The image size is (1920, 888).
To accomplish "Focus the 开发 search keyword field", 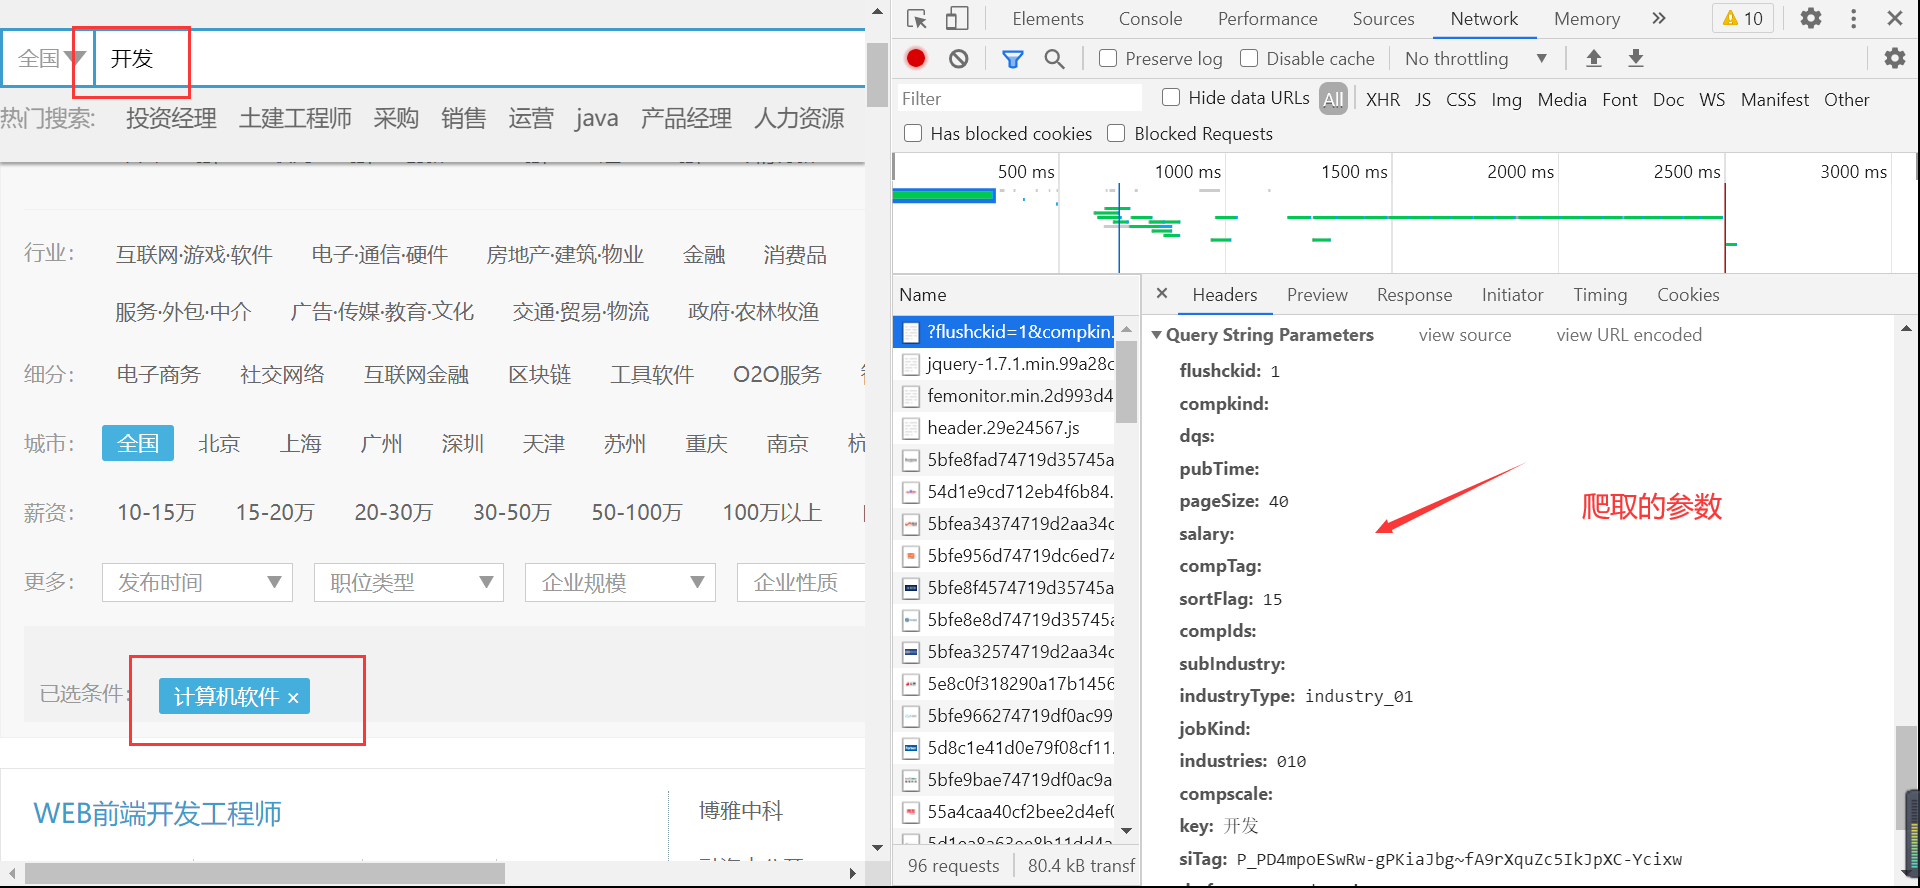I will click(480, 58).
